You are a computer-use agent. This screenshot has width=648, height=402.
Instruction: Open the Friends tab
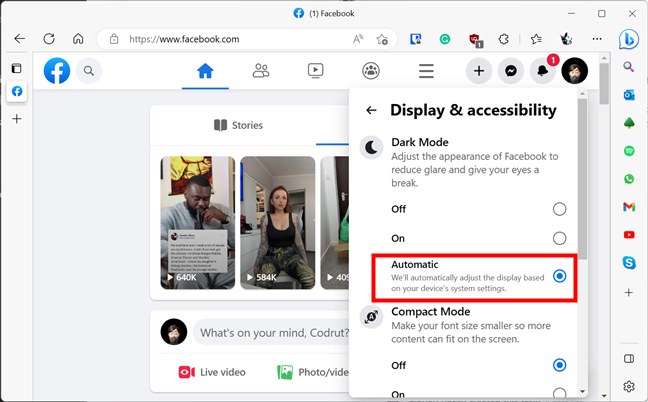261,71
